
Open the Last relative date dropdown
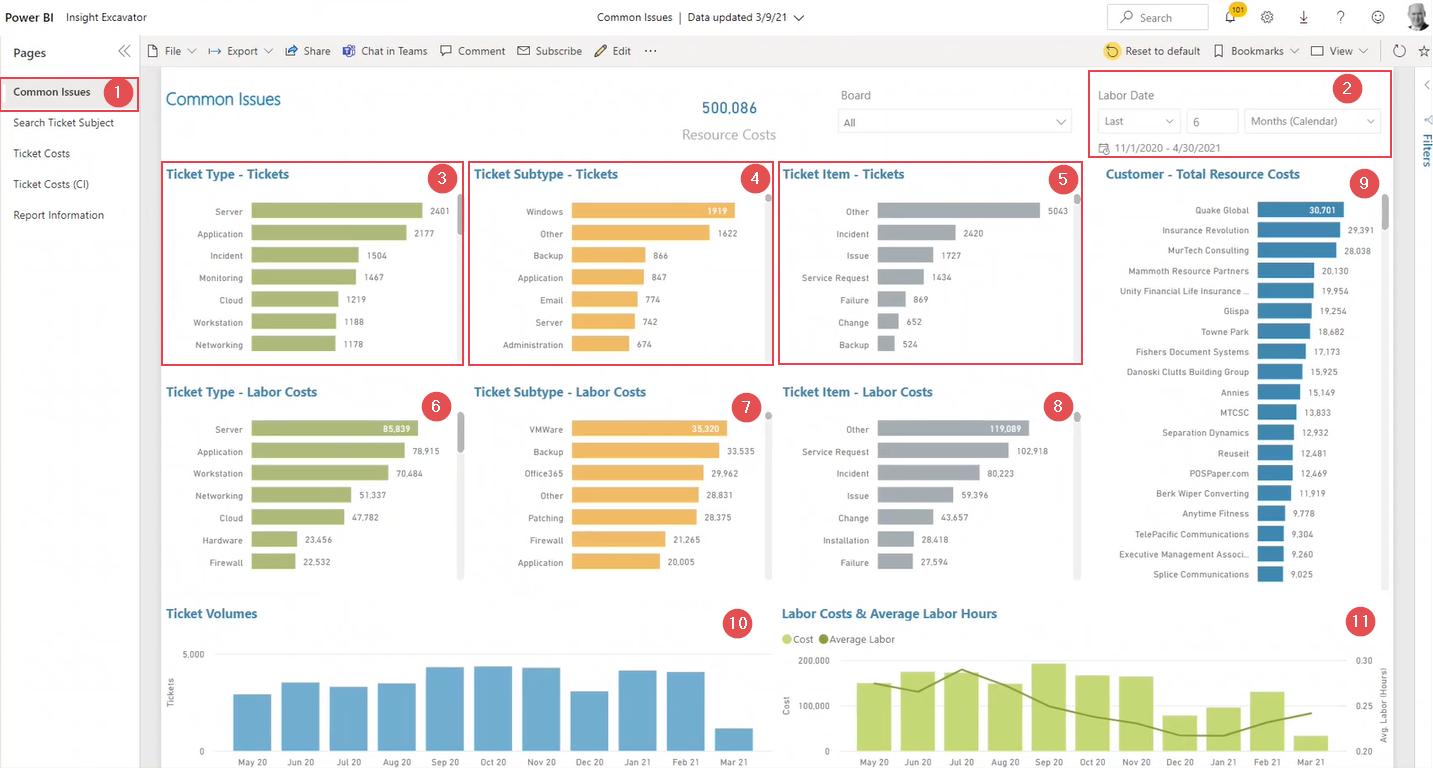(x=1139, y=121)
